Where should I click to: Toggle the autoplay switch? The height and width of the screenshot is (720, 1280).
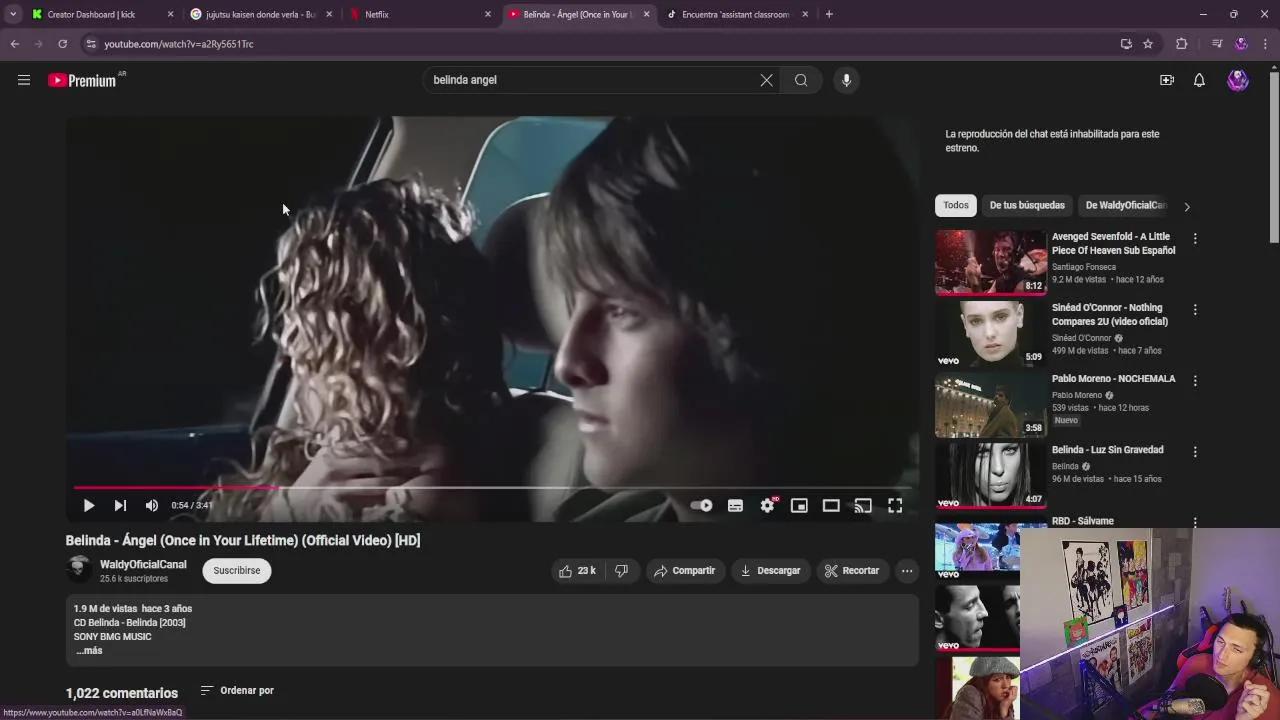tap(702, 506)
